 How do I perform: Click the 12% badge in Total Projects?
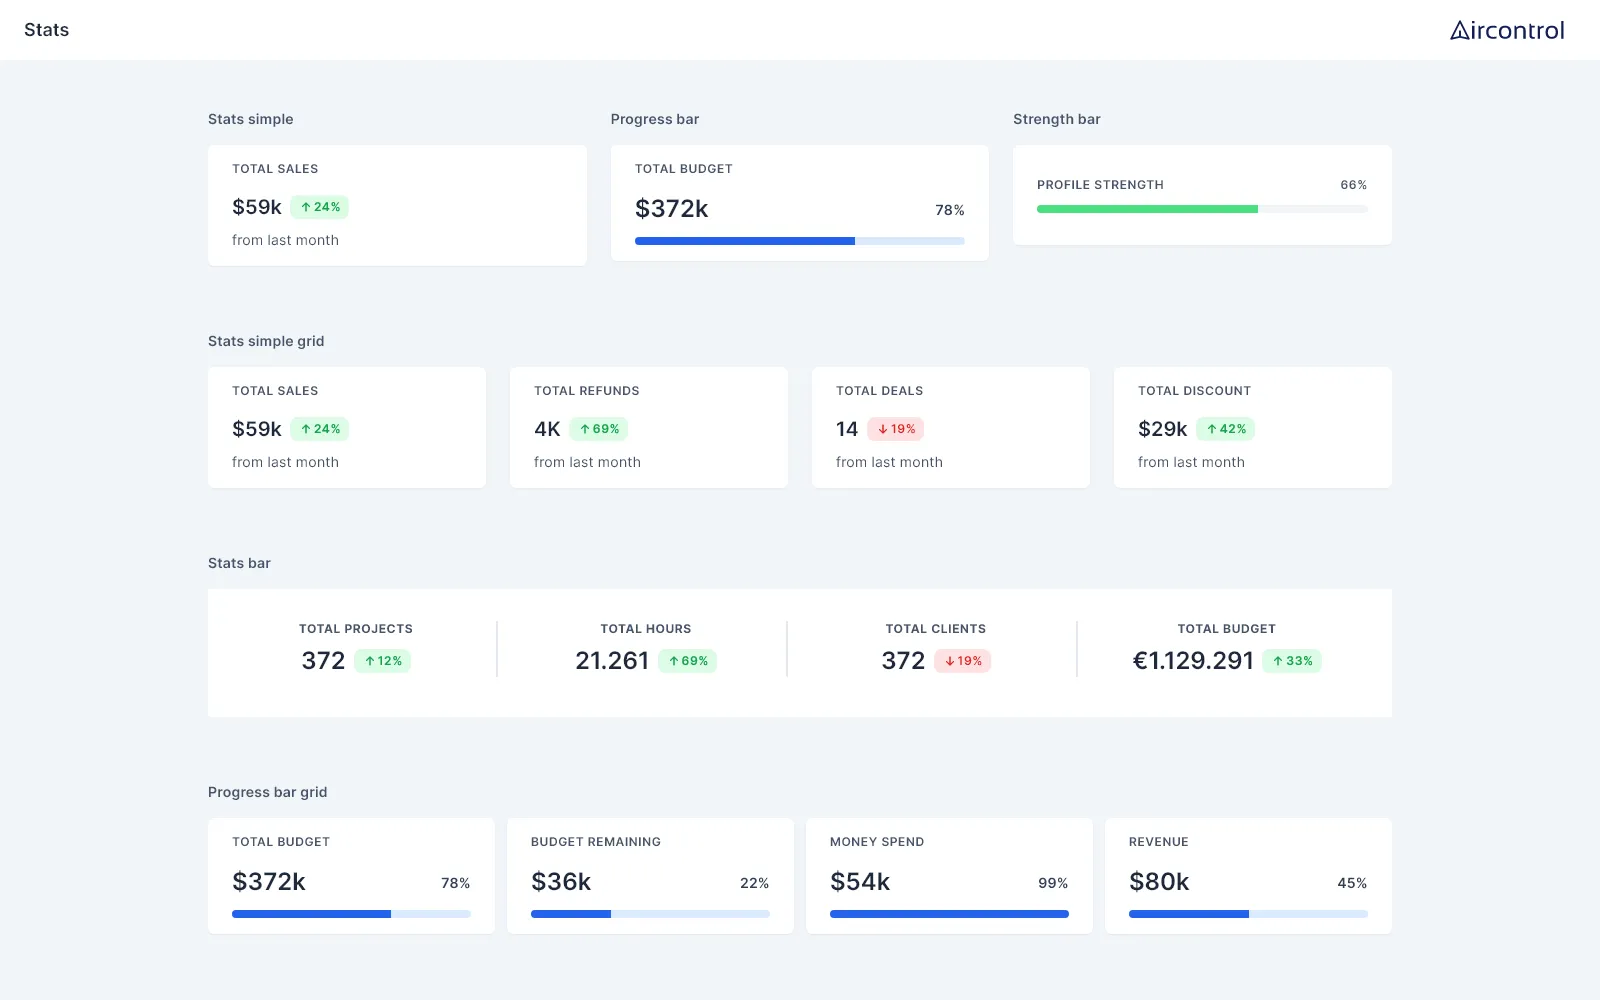pos(383,661)
